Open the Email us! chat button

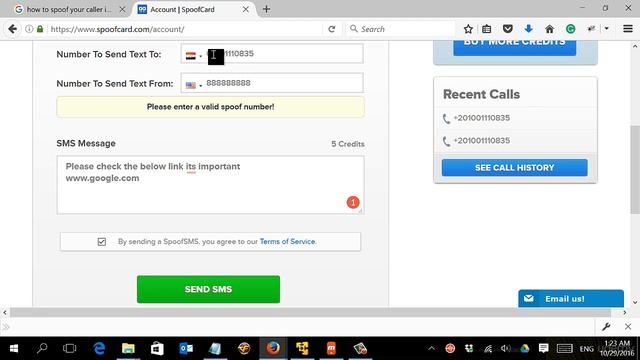(x=571, y=298)
